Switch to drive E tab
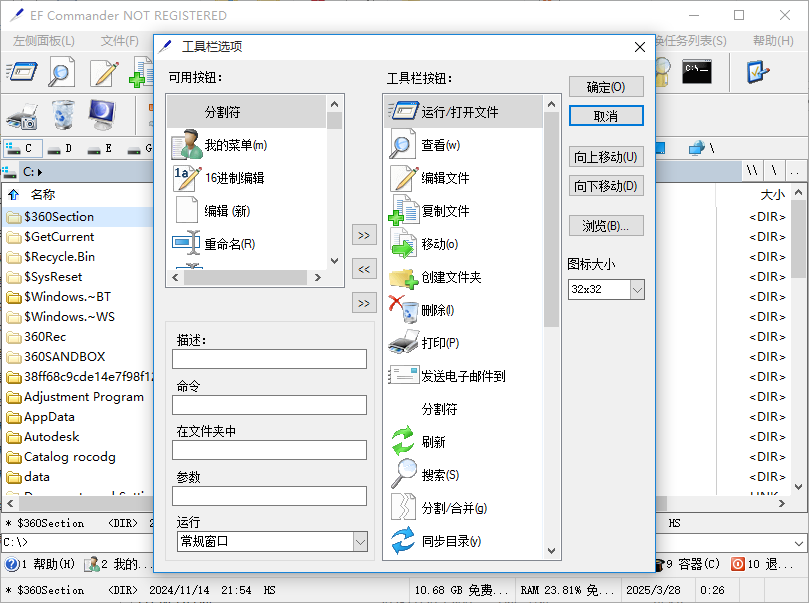809x603 pixels. tap(100, 149)
